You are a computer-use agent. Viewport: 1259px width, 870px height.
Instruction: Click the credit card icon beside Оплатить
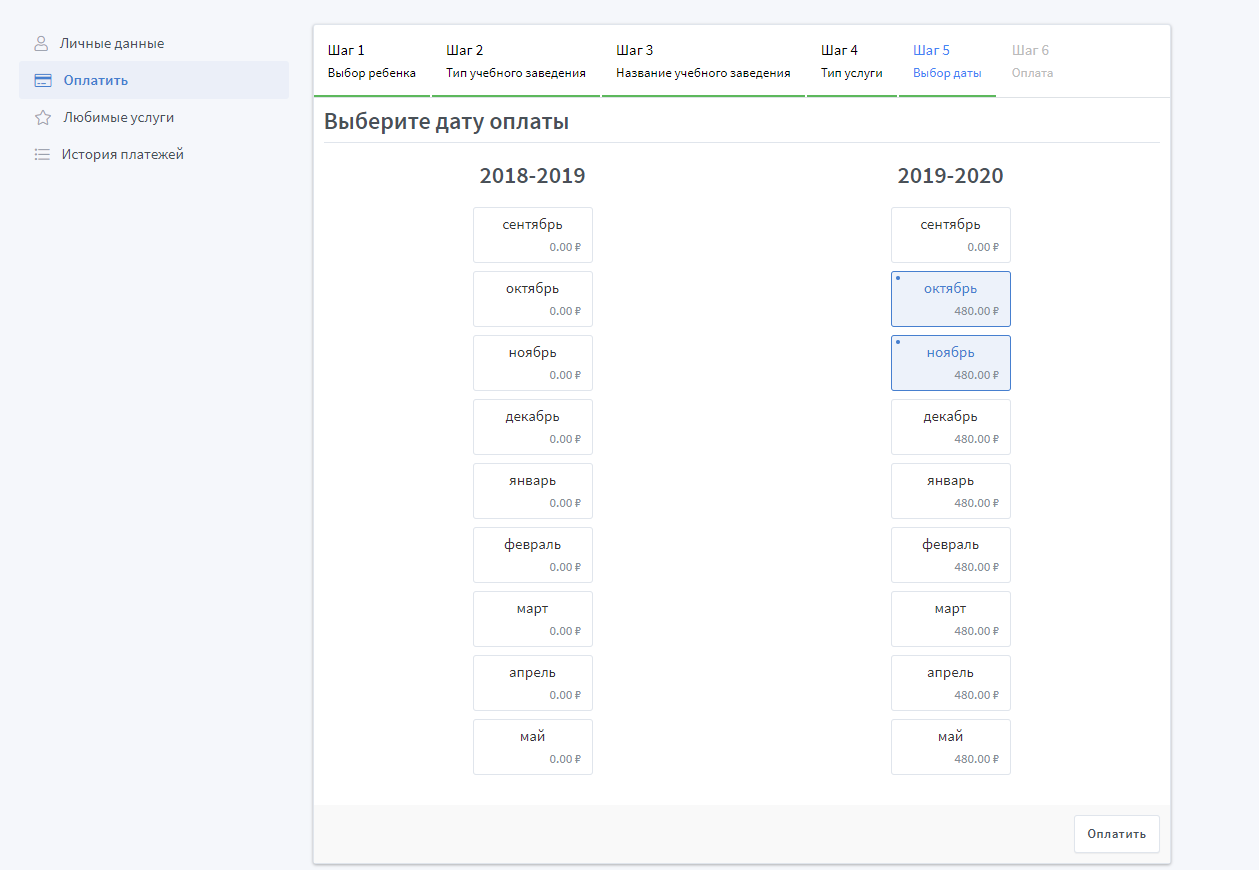coord(42,80)
